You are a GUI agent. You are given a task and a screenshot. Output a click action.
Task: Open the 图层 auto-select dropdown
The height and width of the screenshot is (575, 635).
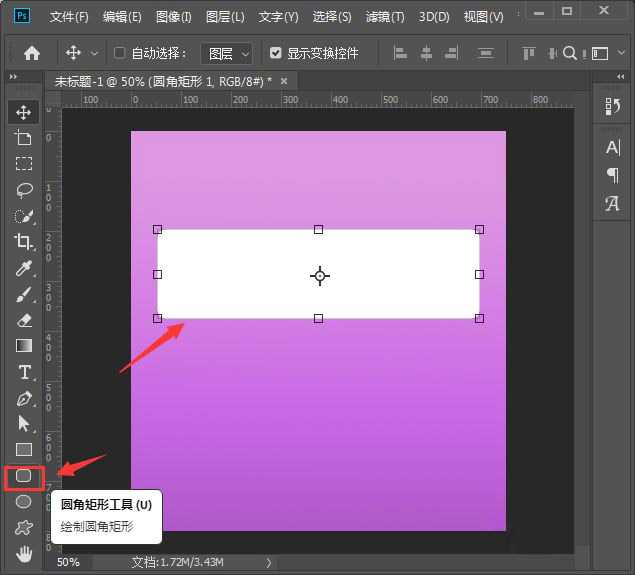pyautogui.click(x=226, y=53)
